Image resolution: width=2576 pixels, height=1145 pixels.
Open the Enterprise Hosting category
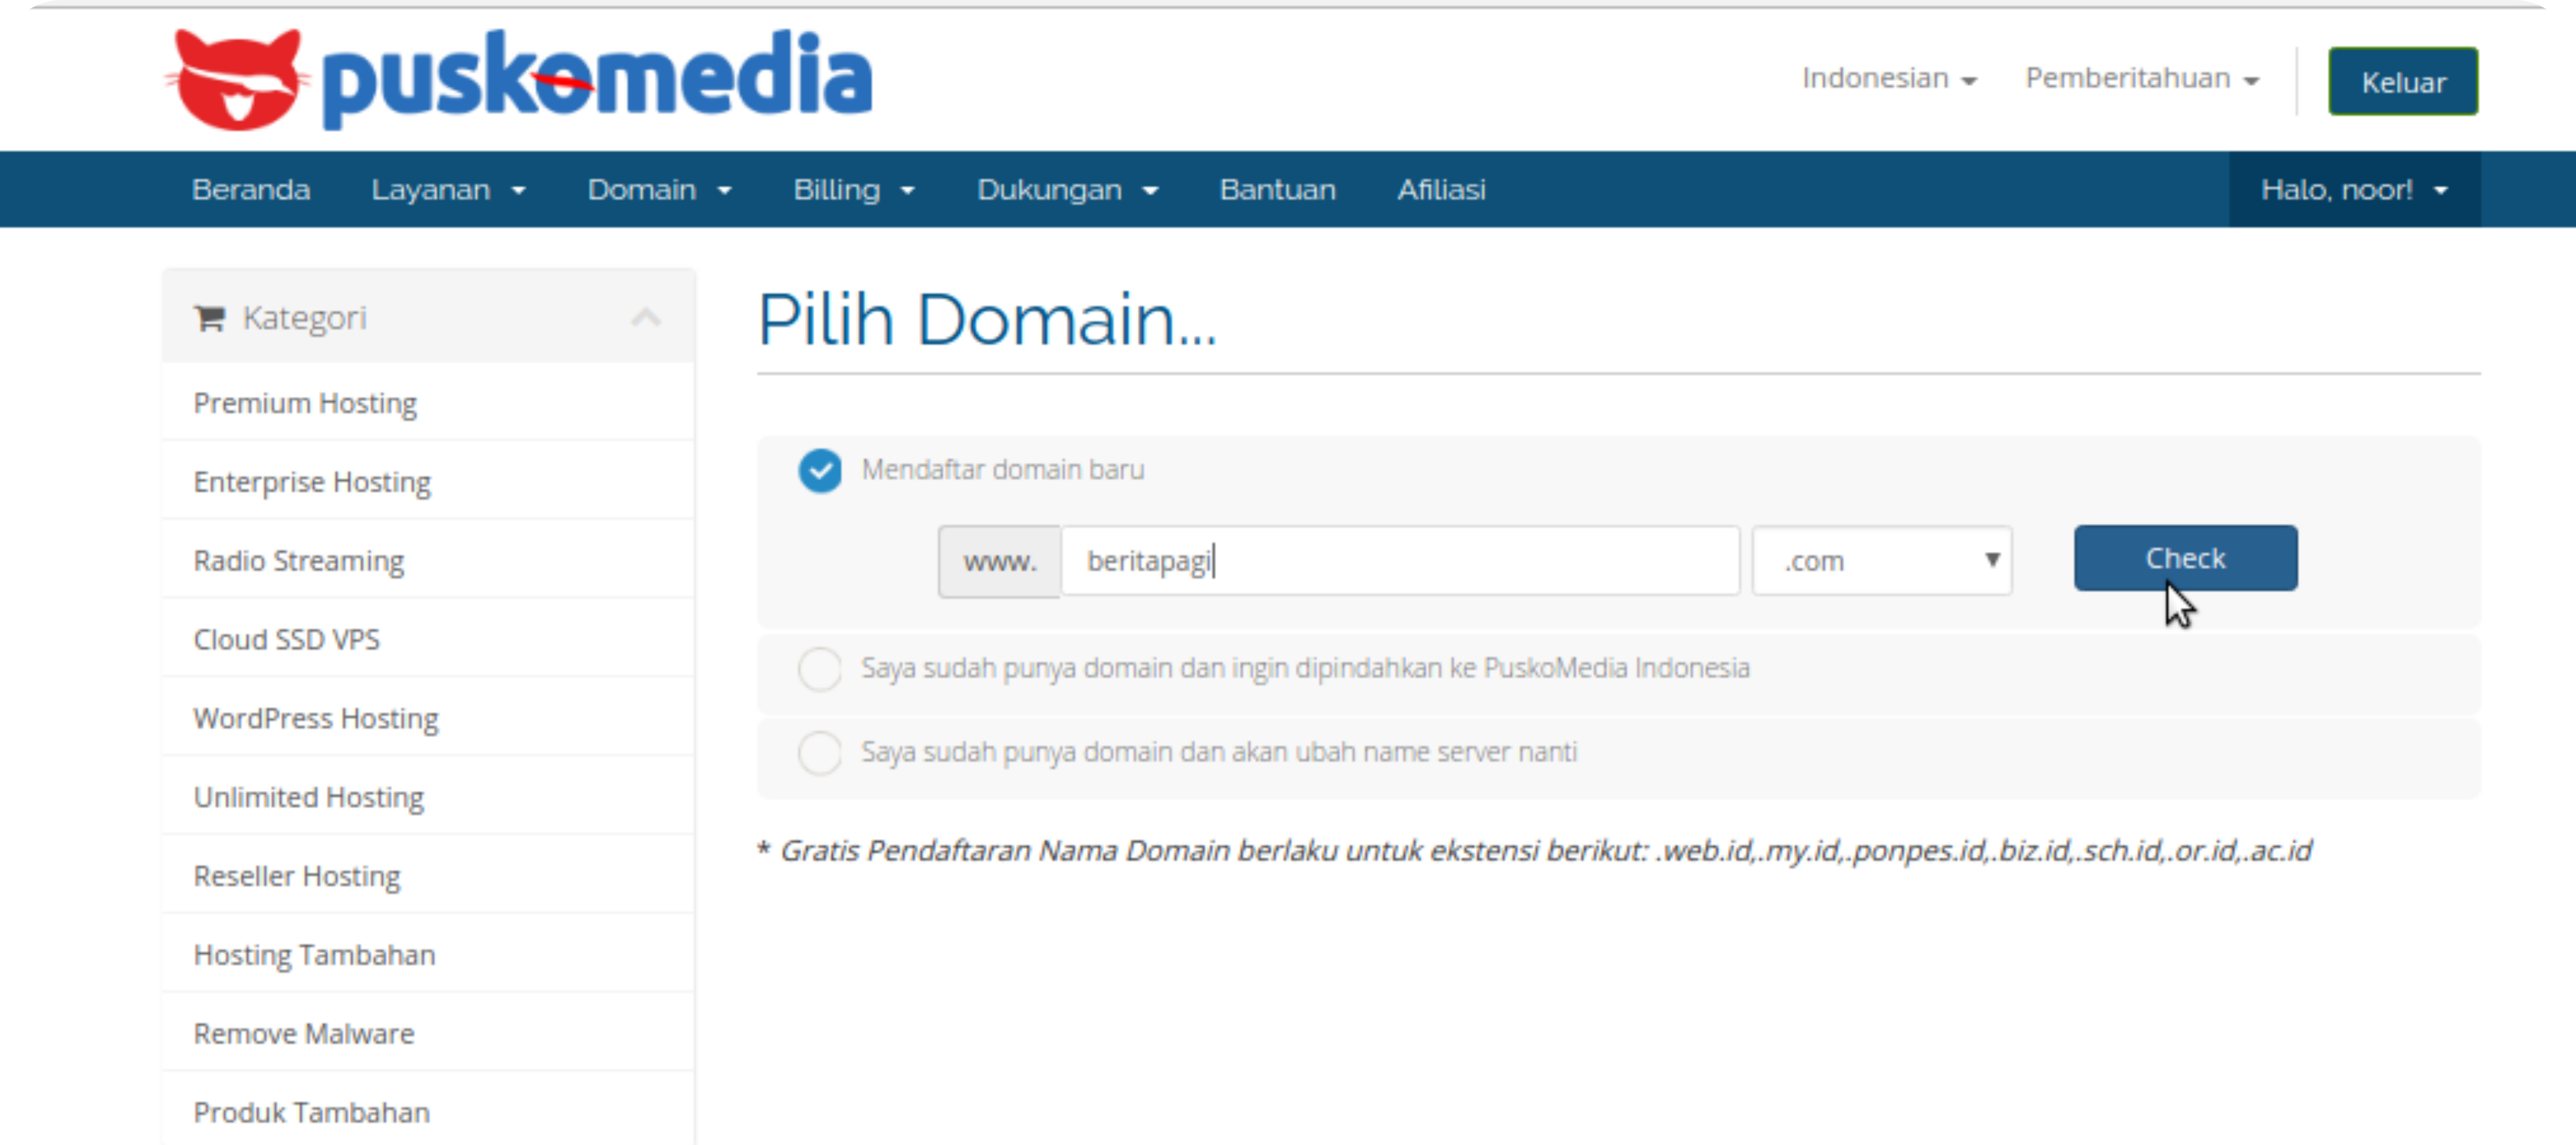428,482
